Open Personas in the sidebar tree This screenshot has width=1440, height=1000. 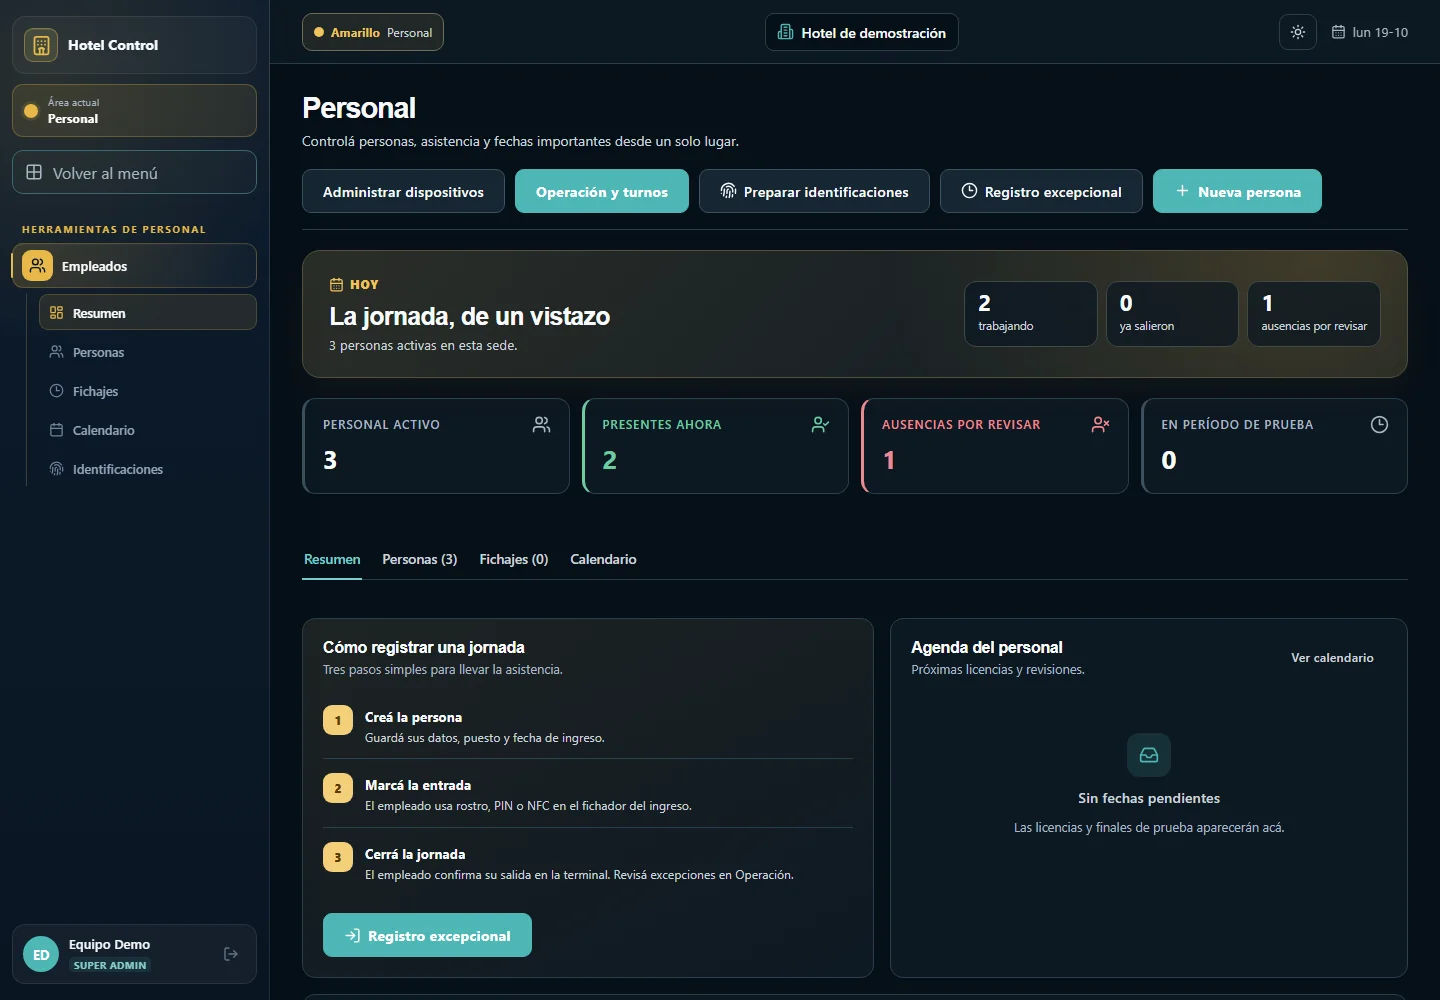(x=148, y=352)
